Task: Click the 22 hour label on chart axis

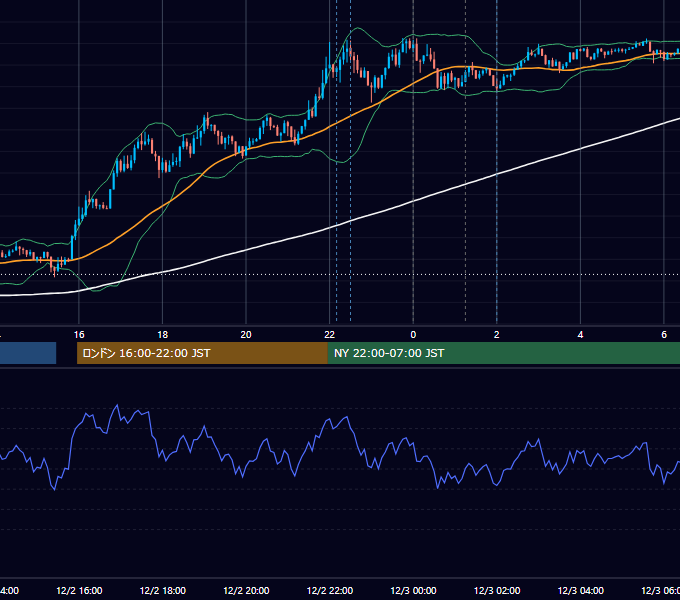Action: pyautogui.click(x=330, y=334)
